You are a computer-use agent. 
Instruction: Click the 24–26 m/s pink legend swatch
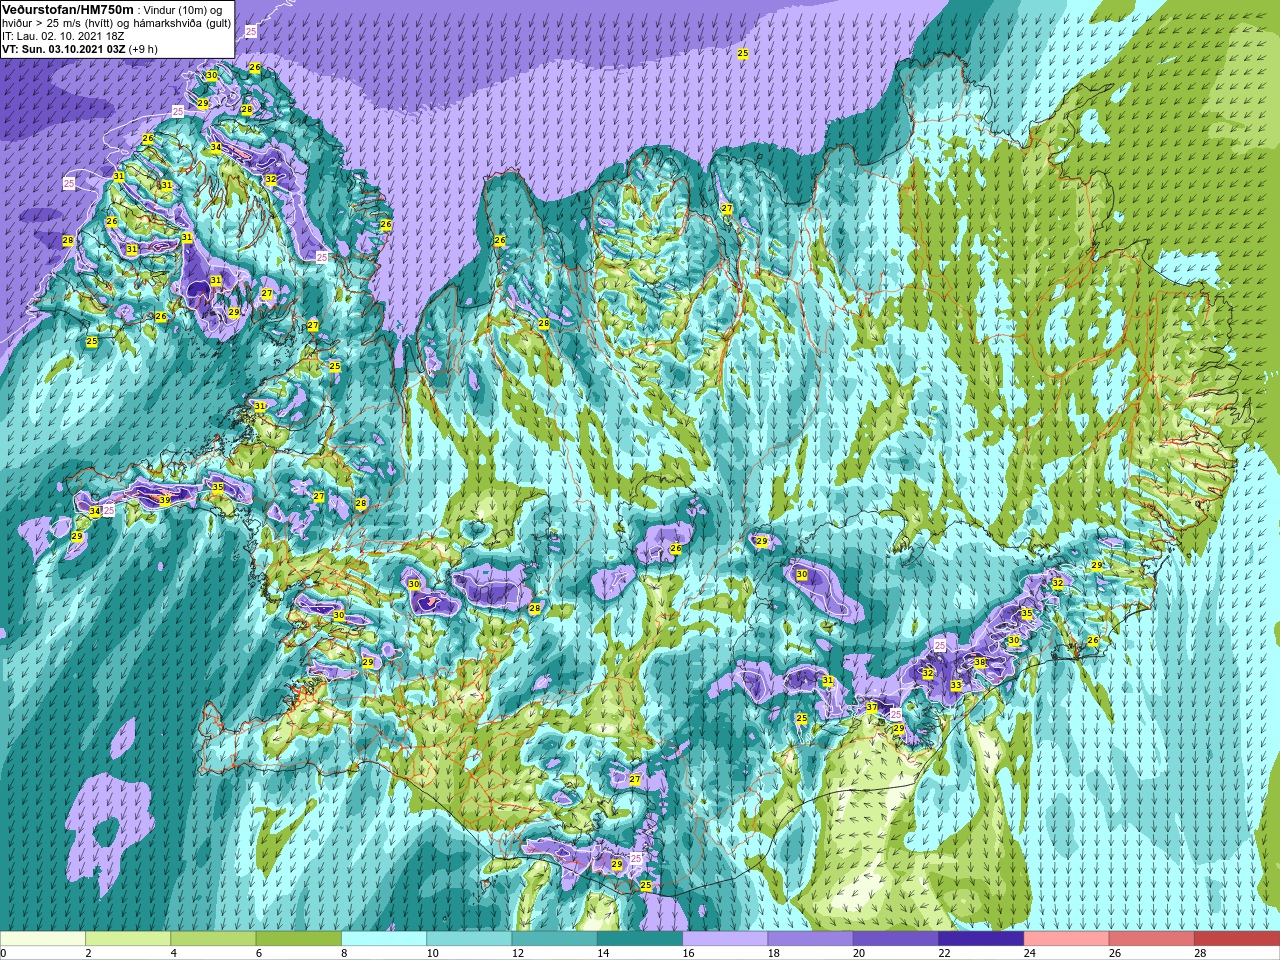pos(1066,939)
